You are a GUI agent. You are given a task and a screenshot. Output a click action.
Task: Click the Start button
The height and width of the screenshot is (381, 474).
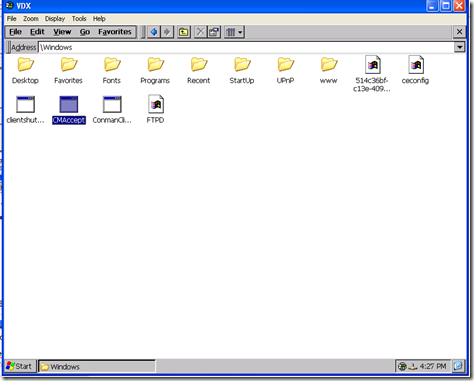coord(19,366)
